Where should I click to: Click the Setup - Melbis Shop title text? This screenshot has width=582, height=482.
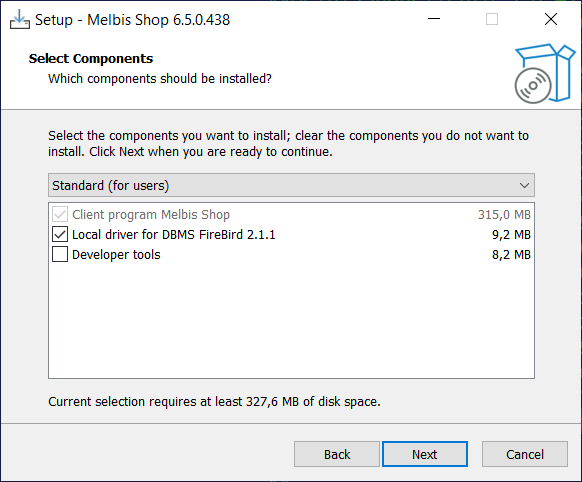133,20
